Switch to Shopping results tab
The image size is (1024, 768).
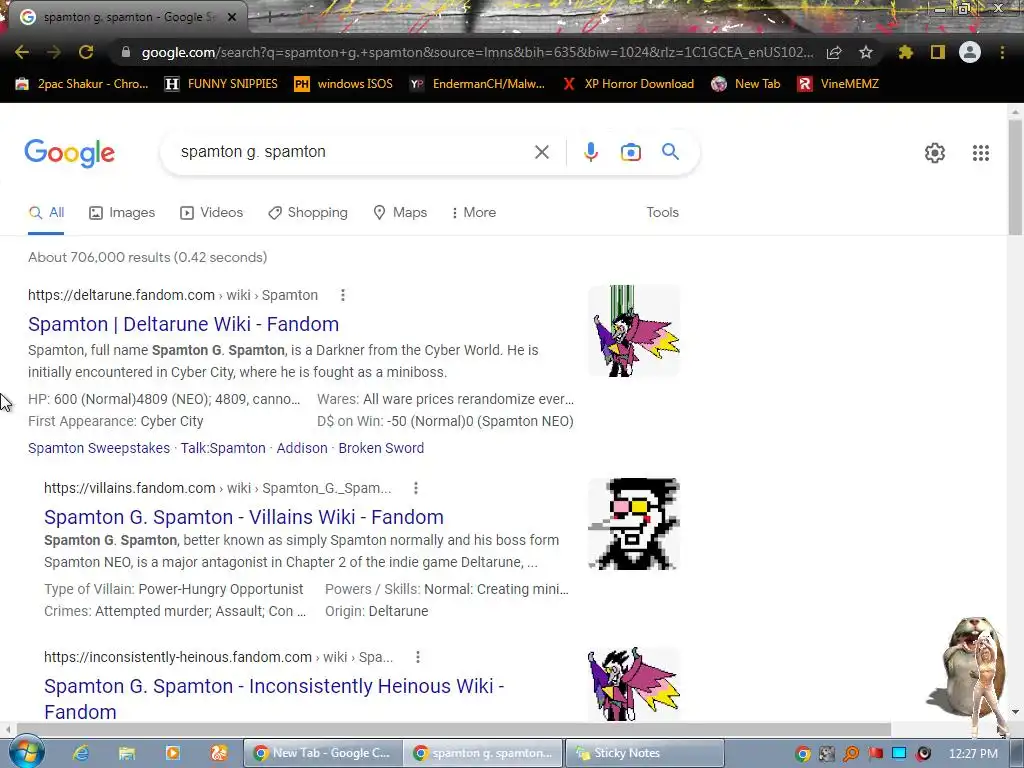point(308,212)
